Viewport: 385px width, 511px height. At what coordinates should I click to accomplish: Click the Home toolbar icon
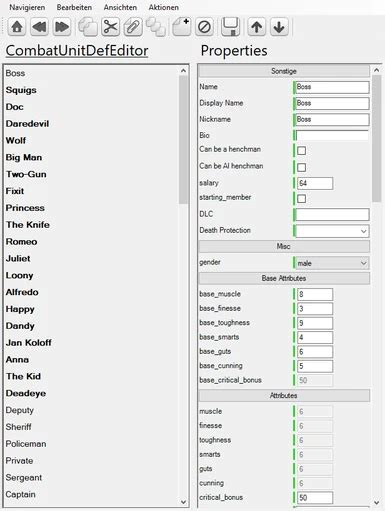point(17,27)
